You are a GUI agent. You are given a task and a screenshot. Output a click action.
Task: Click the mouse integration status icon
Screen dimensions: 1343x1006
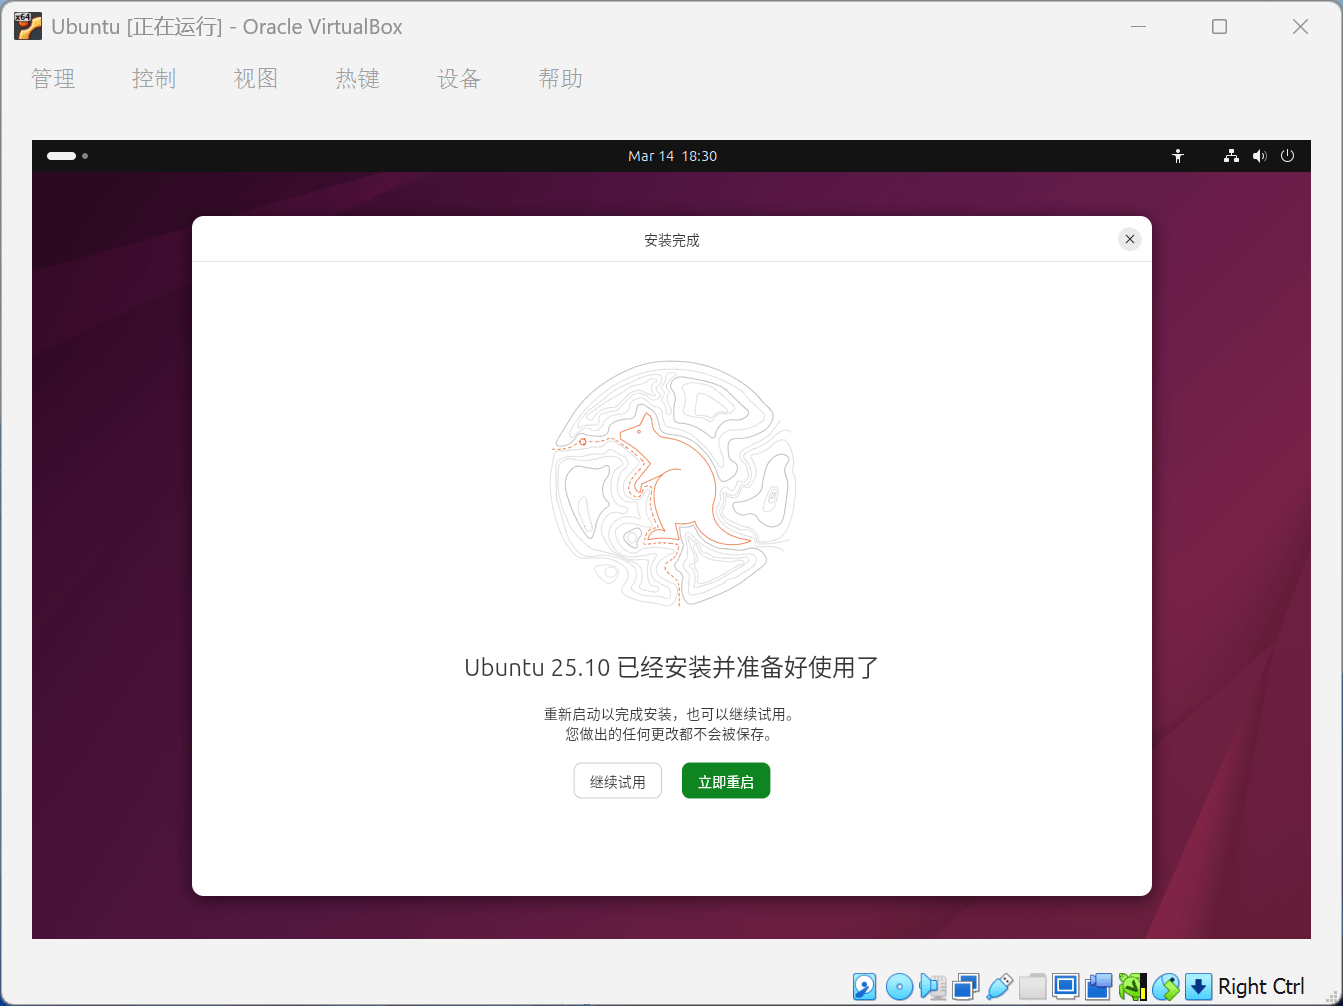click(1165, 987)
